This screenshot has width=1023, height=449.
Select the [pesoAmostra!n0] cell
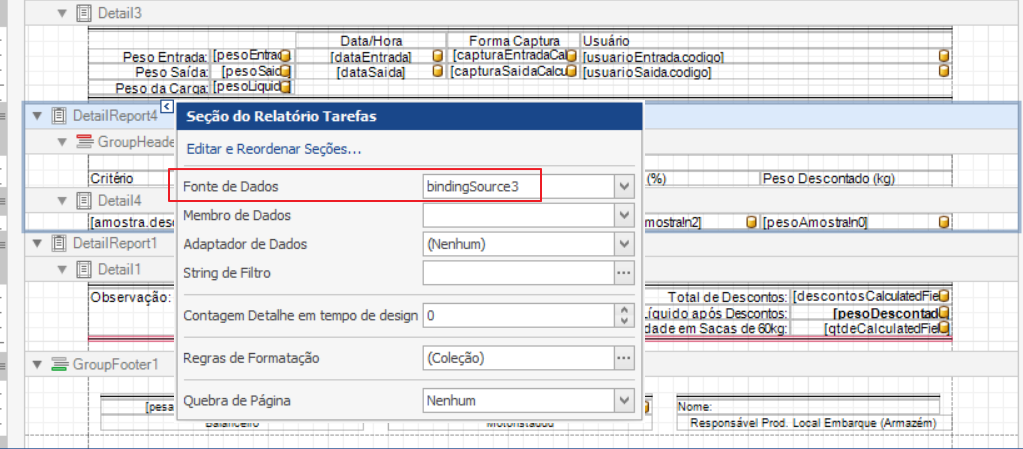coord(856,223)
